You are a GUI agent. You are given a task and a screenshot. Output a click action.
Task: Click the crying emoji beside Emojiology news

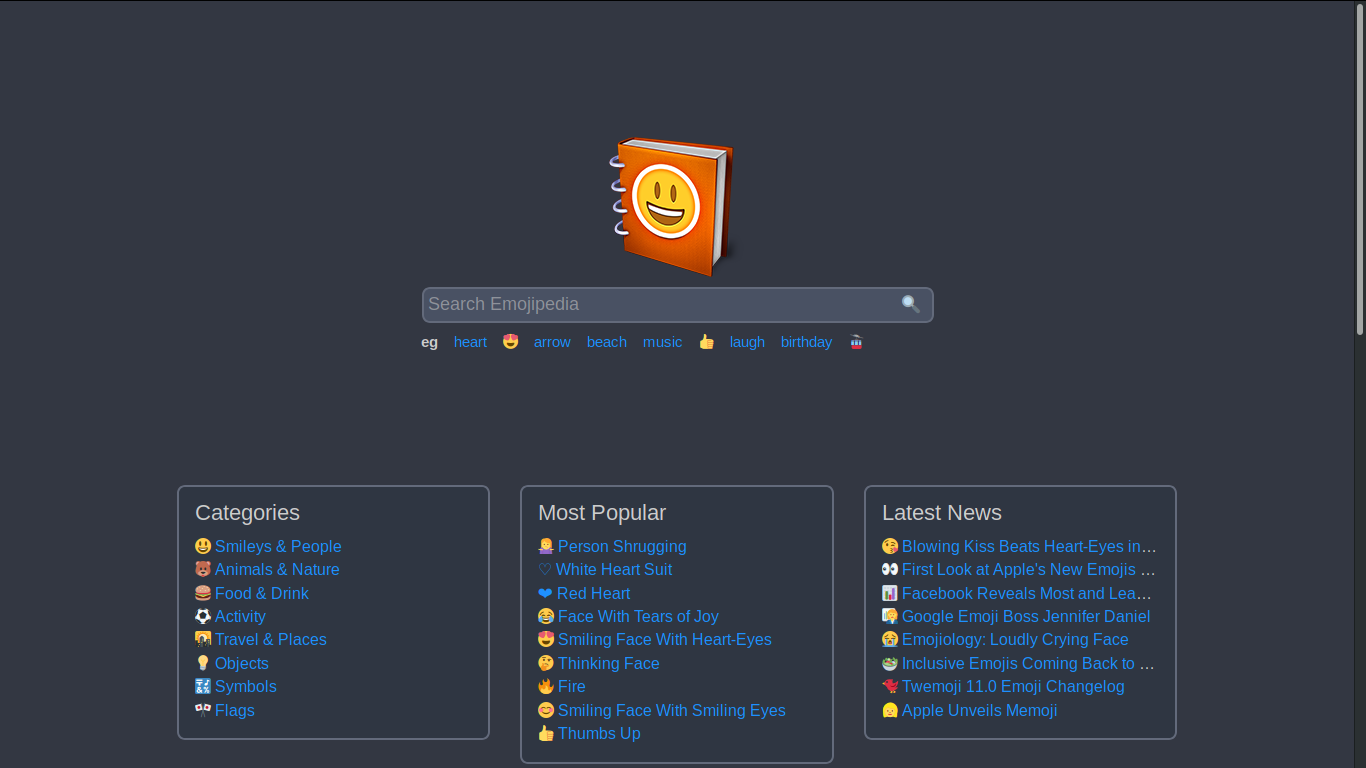pyautogui.click(x=890, y=639)
